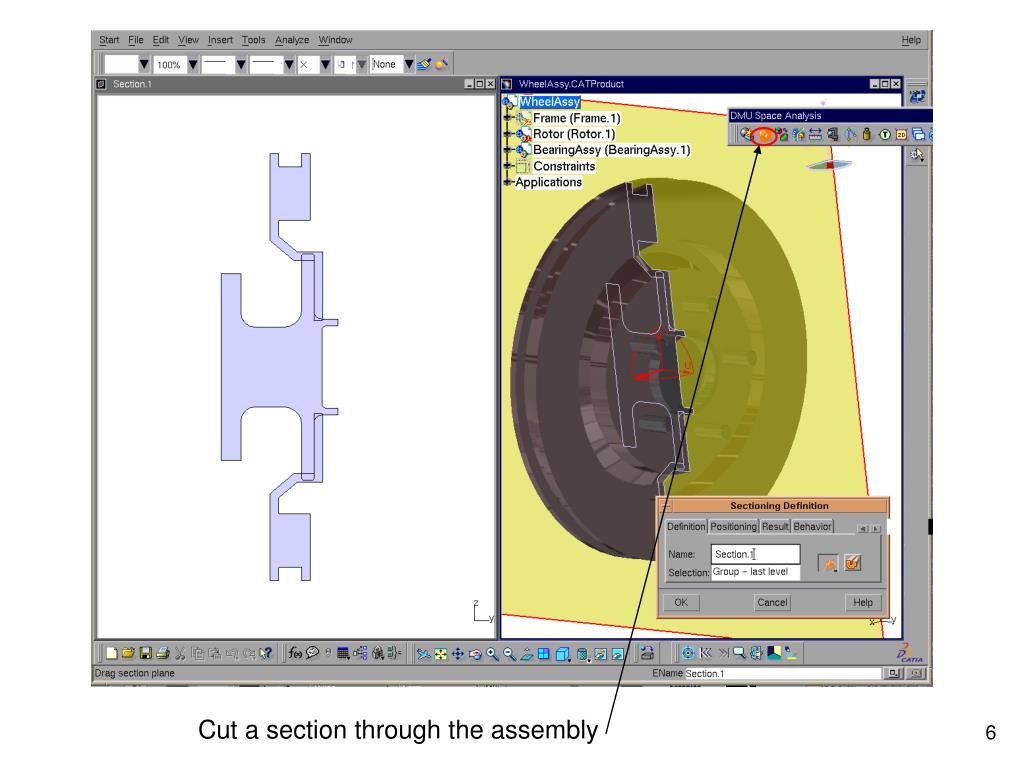Choose the Measure Inertia weight icon
This screenshot has height=768, width=1024.
[x=867, y=135]
